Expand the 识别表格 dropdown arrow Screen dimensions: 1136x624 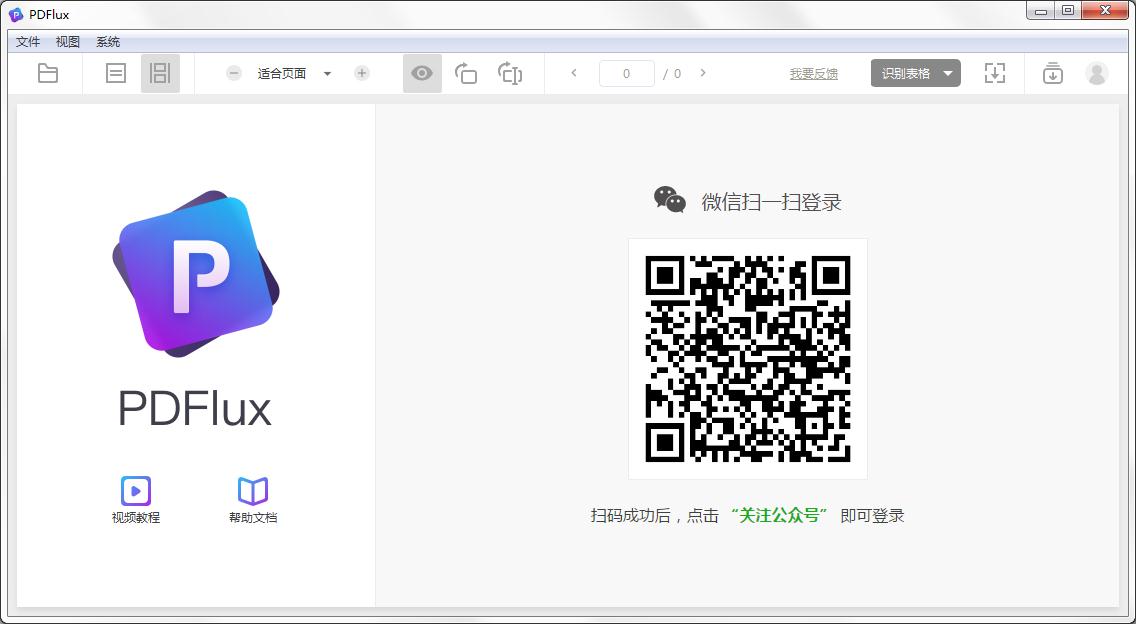tap(945, 73)
